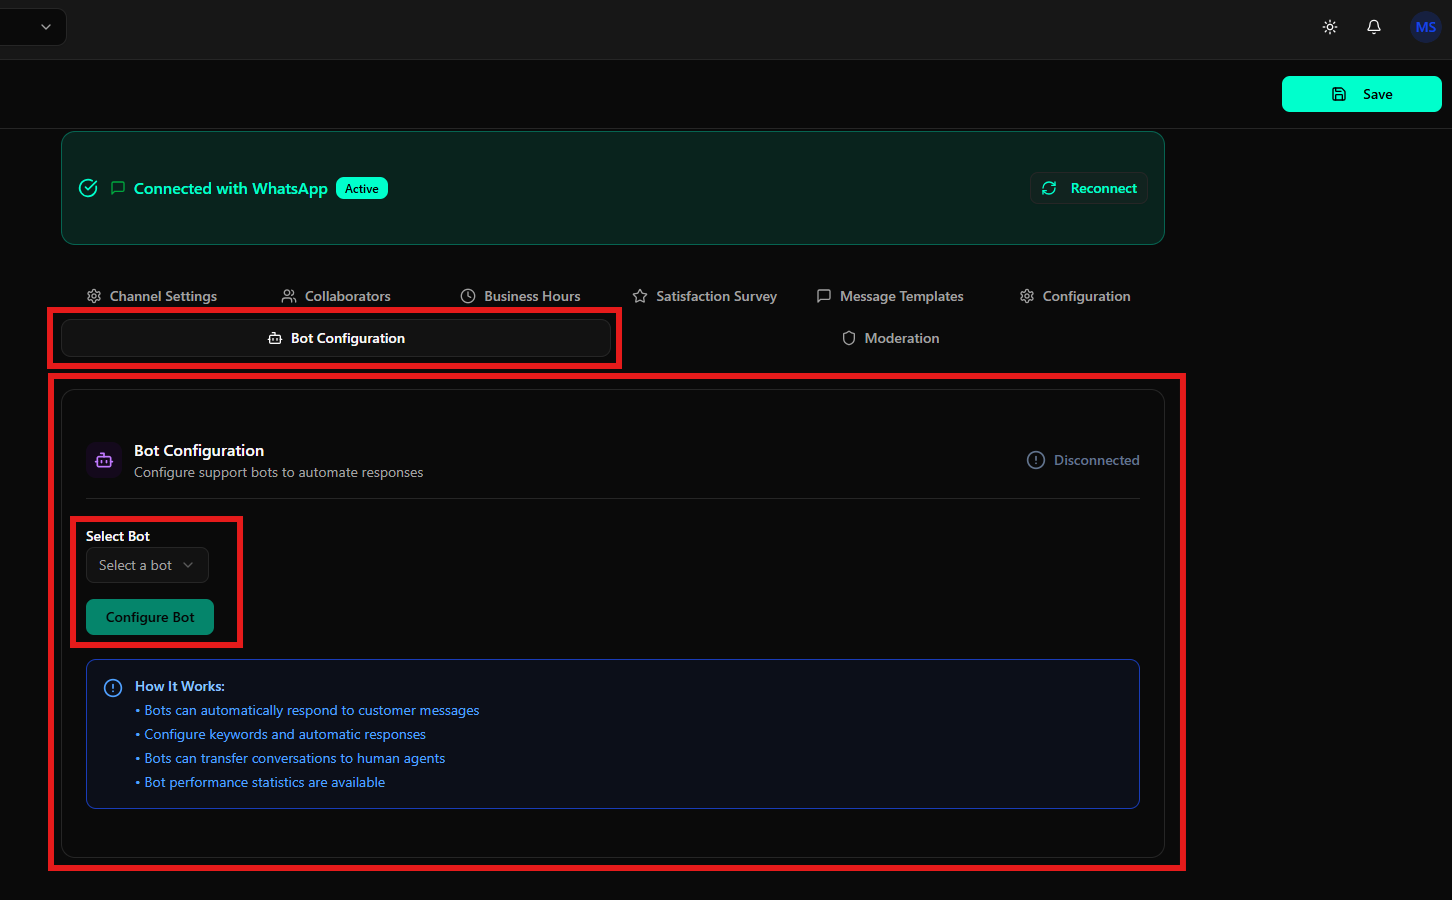Open the Select a bot dropdown
The image size is (1452, 900).
147,565
